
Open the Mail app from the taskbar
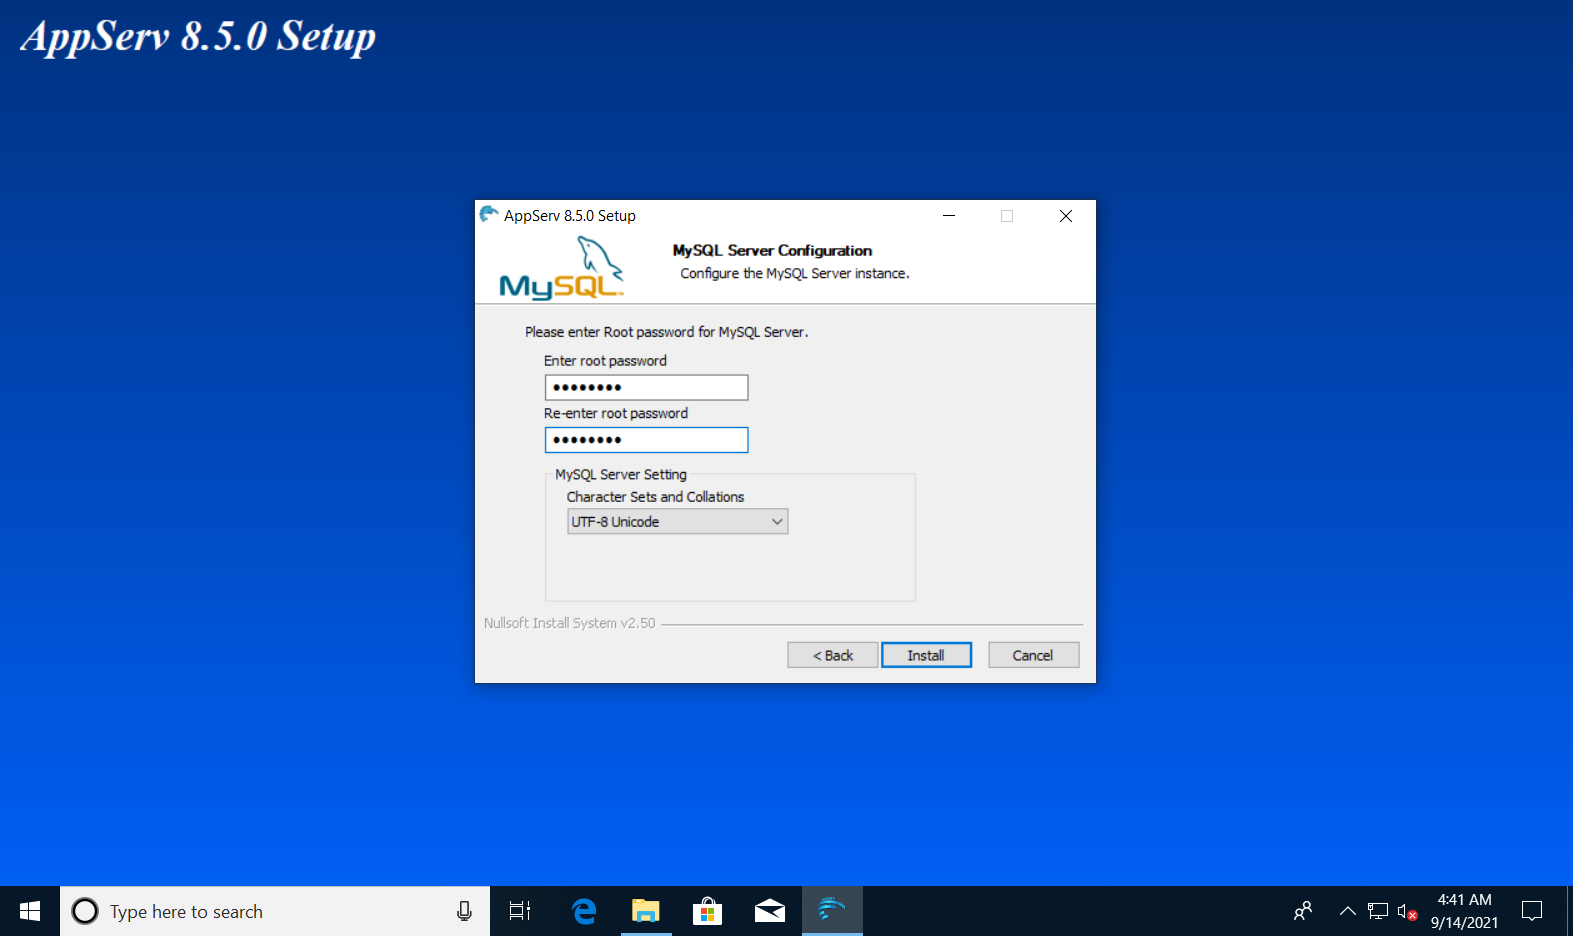(x=770, y=911)
